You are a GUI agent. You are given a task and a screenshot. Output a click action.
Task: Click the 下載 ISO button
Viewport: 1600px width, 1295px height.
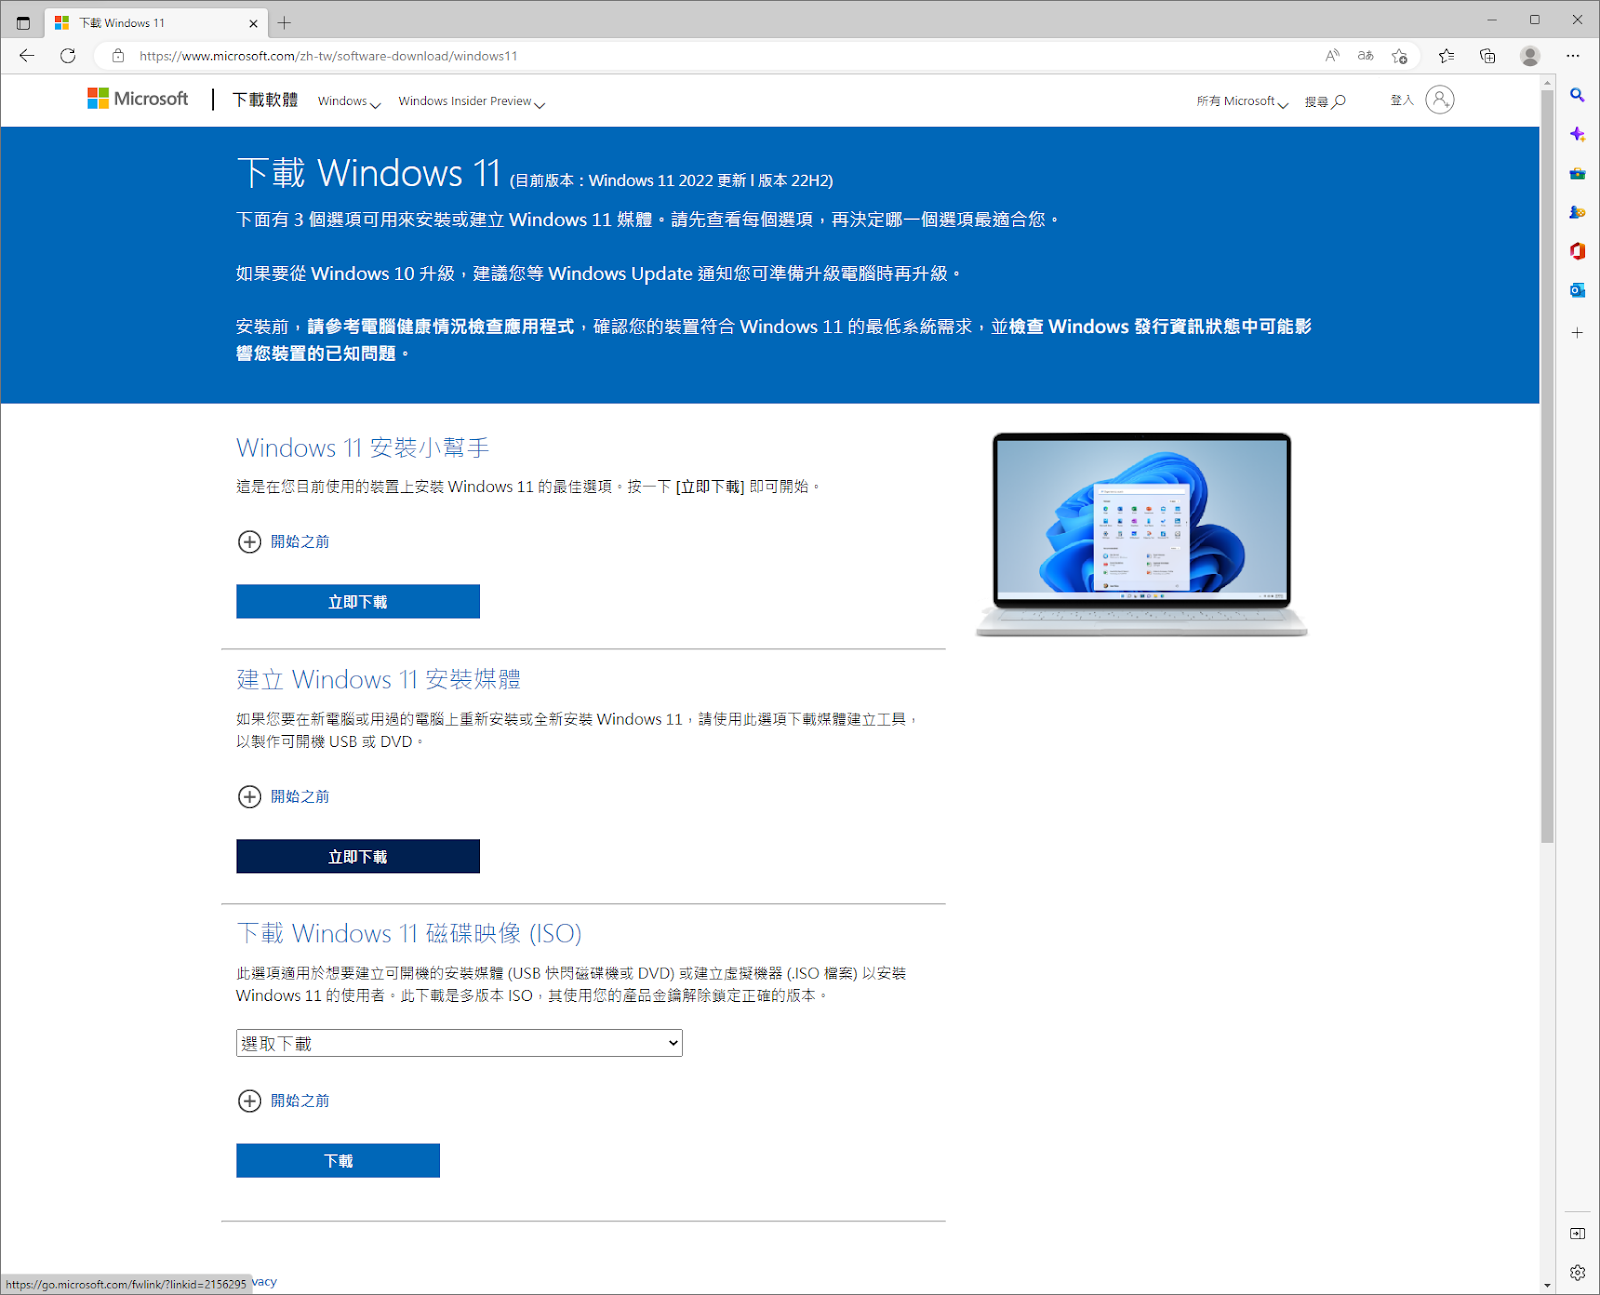[x=338, y=1160]
